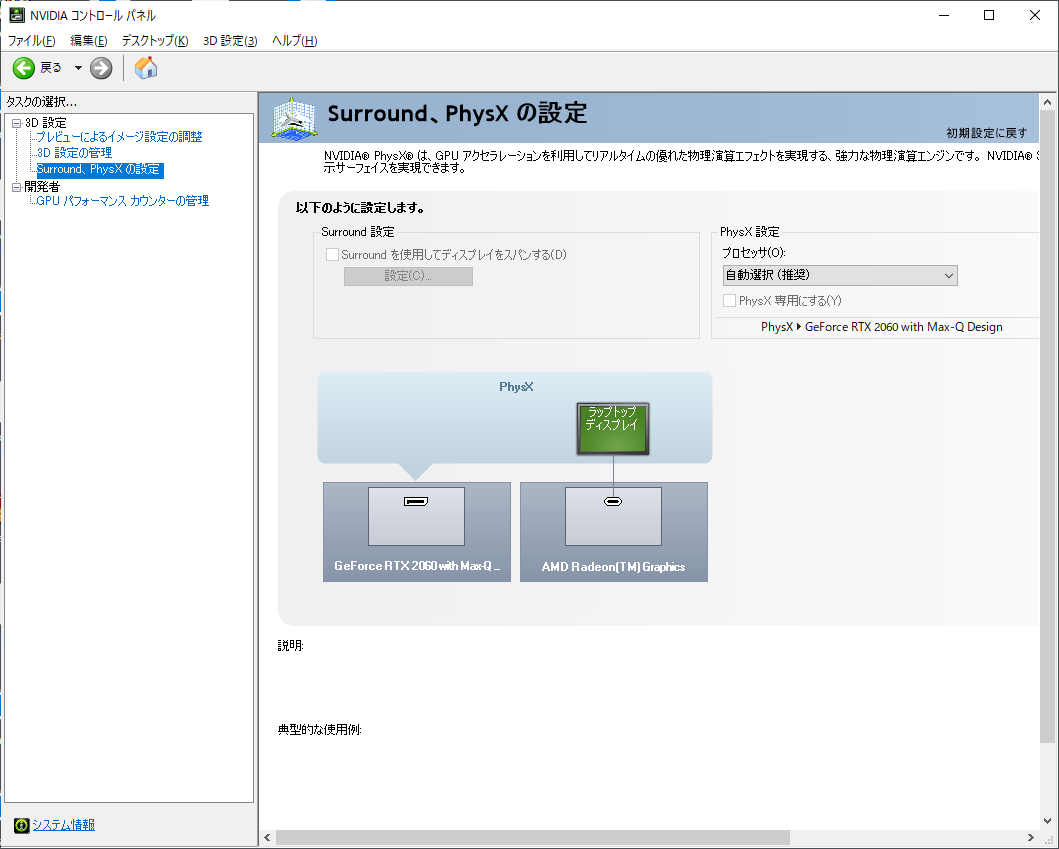The image size is (1059, 849).
Task: Collapse the 3D 設定 tree node
Action: point(16,123)
